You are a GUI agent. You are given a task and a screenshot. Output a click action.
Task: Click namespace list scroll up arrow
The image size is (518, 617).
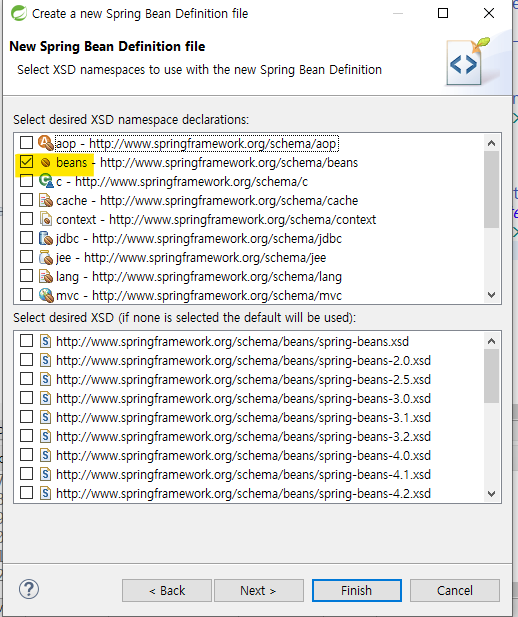tap(491, 143)
